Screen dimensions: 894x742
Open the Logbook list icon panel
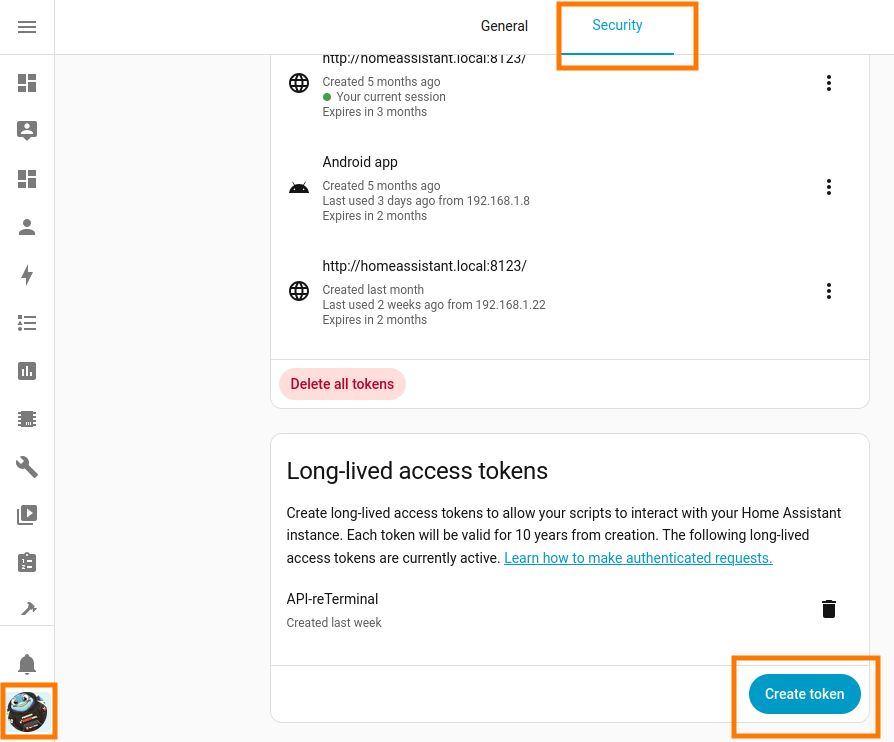[27, 323]
